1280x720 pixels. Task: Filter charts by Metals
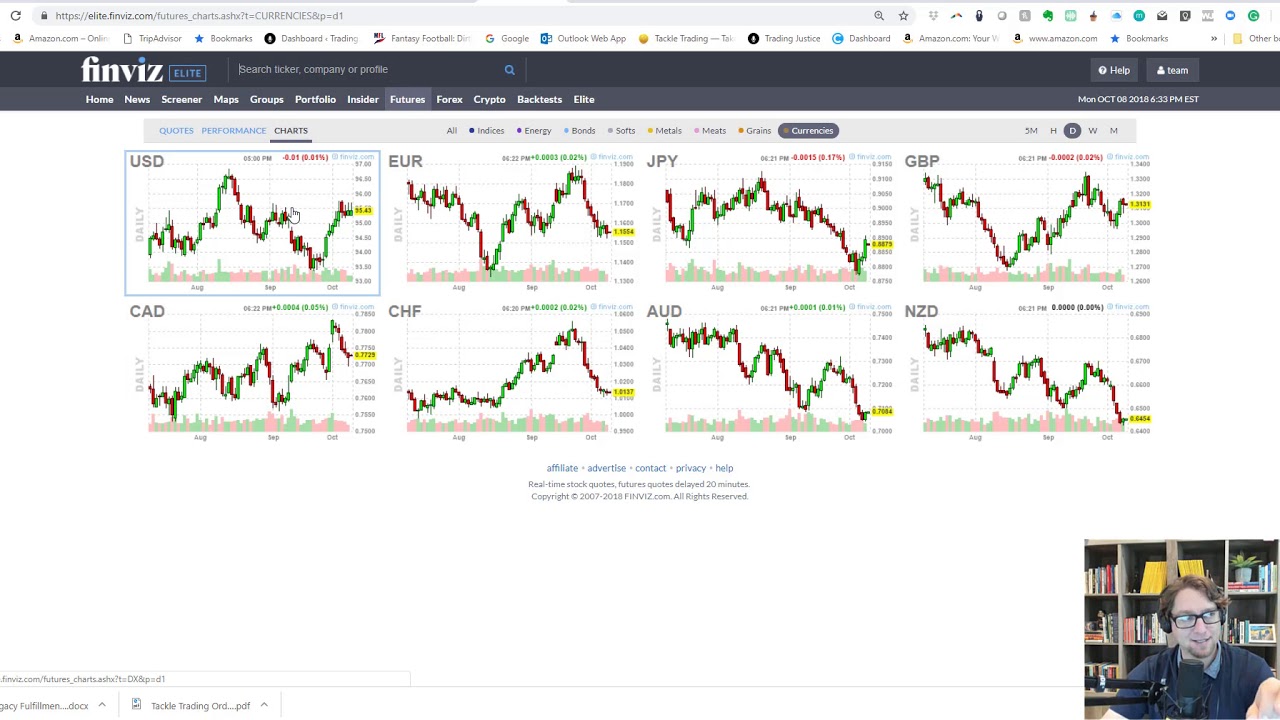click(665, 130)
